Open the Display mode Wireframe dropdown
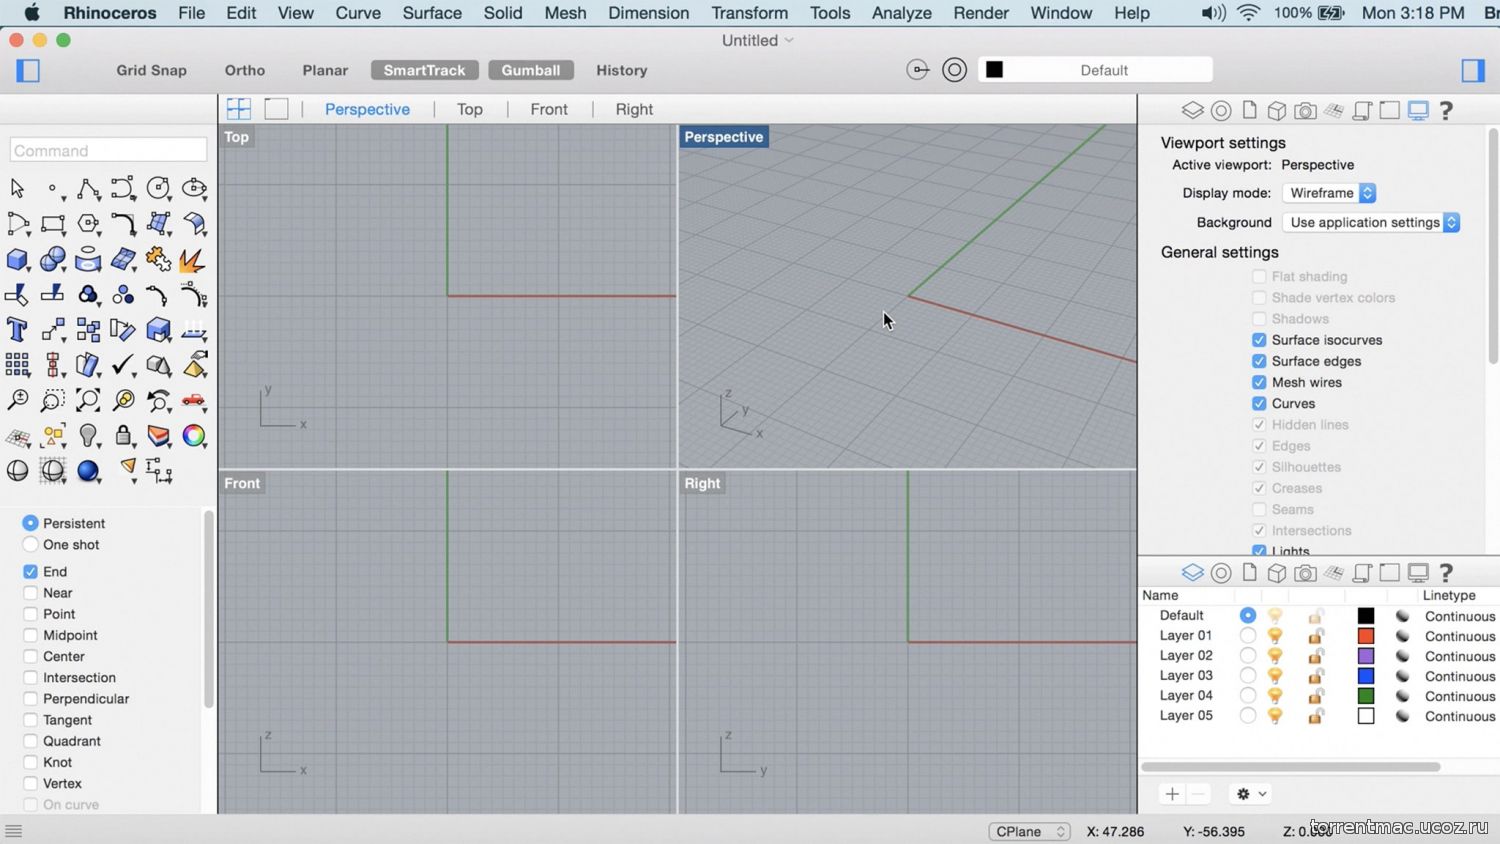 (x=1330, y=193)
